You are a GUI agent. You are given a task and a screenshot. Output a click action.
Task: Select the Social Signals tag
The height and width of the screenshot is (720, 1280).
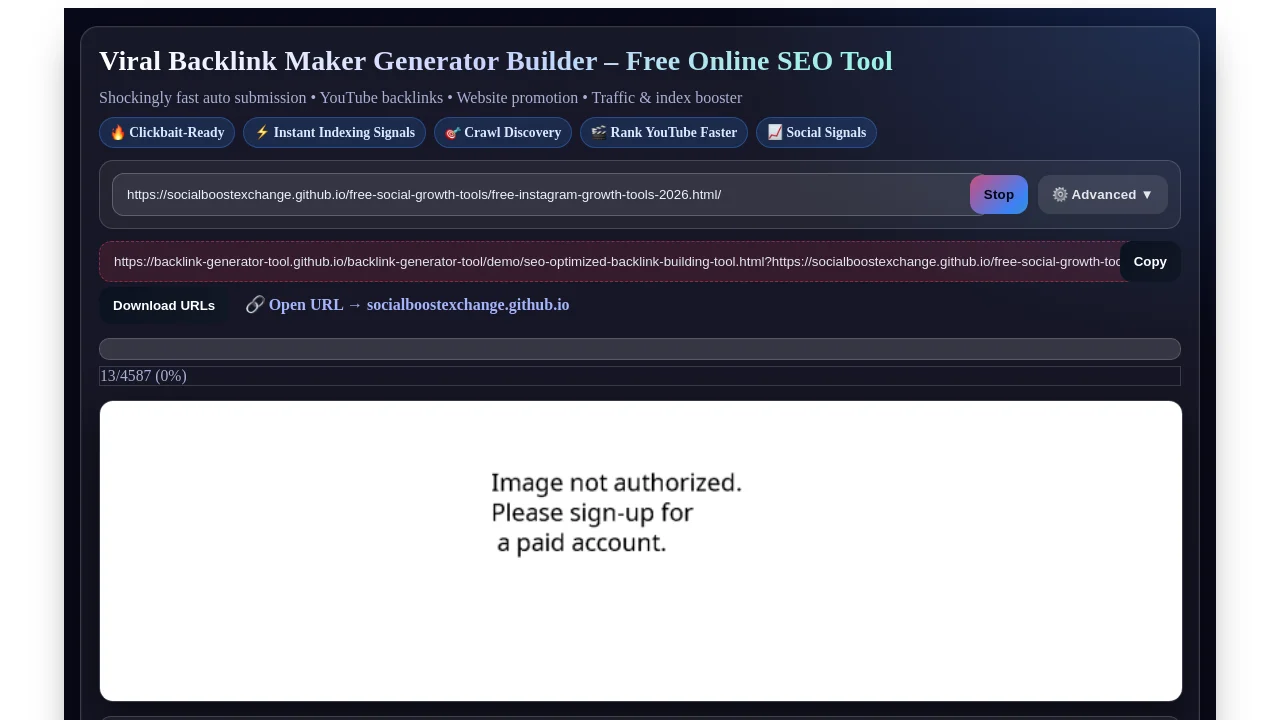point(816,133)
